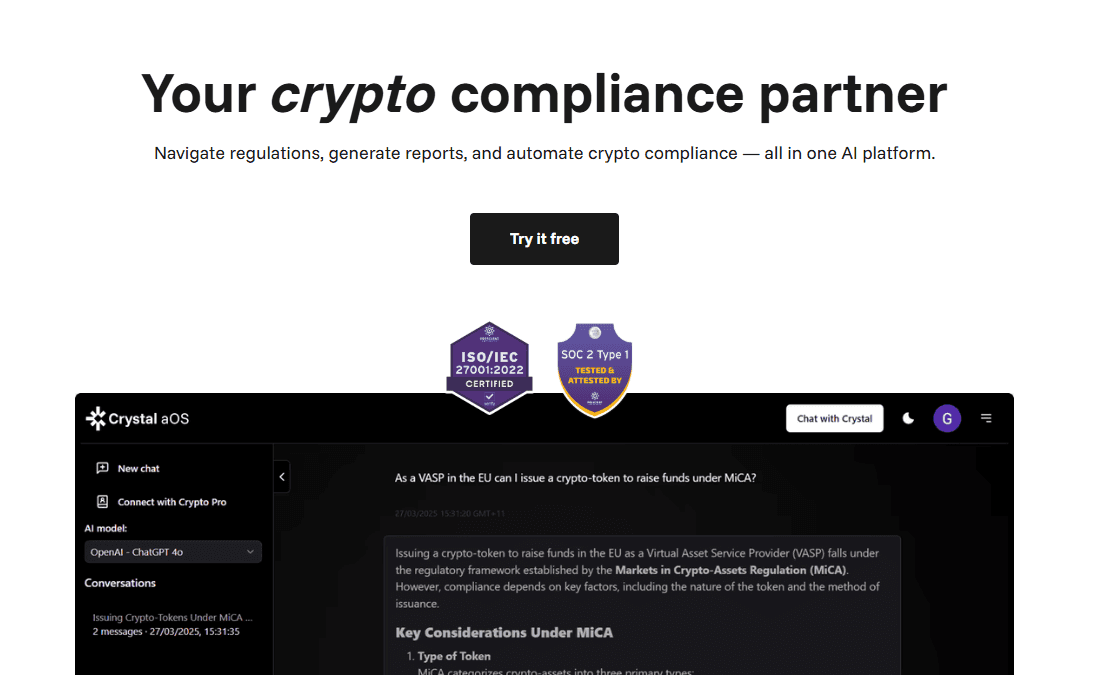Click the Key Considerations Under MiCA heading

[504, 633]
